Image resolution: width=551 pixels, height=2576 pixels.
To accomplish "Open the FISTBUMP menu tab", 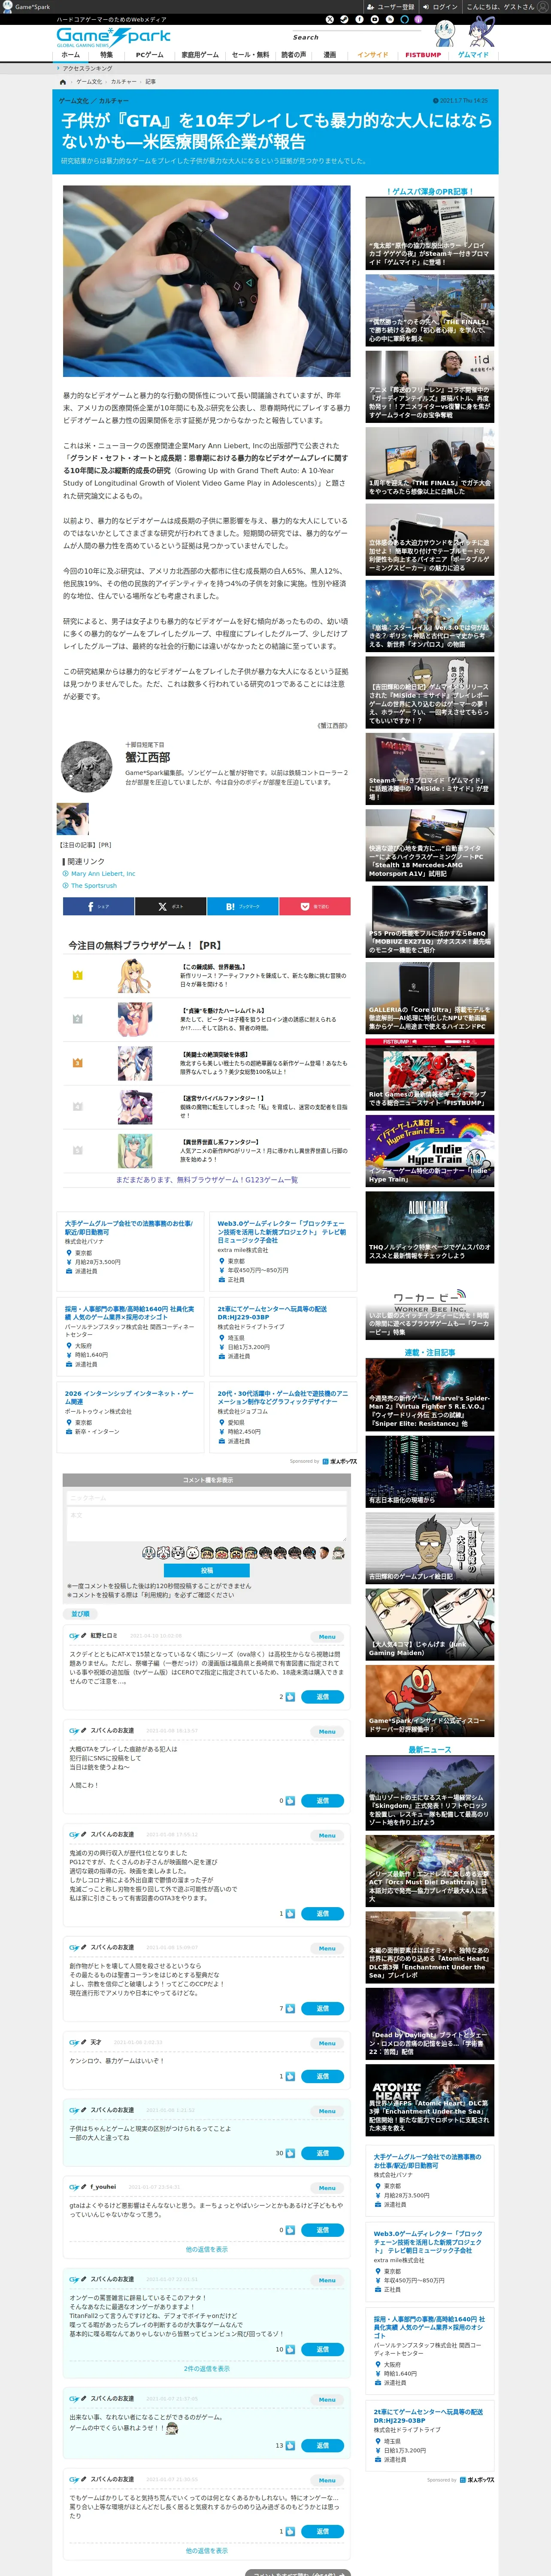I will coord(423,55).
